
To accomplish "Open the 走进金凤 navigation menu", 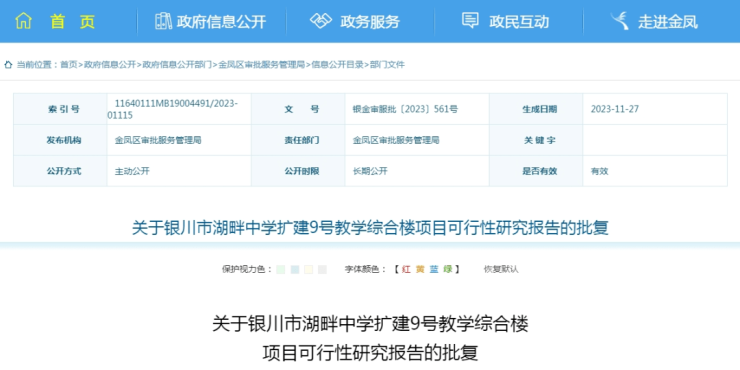I will [x=668, y=22].
